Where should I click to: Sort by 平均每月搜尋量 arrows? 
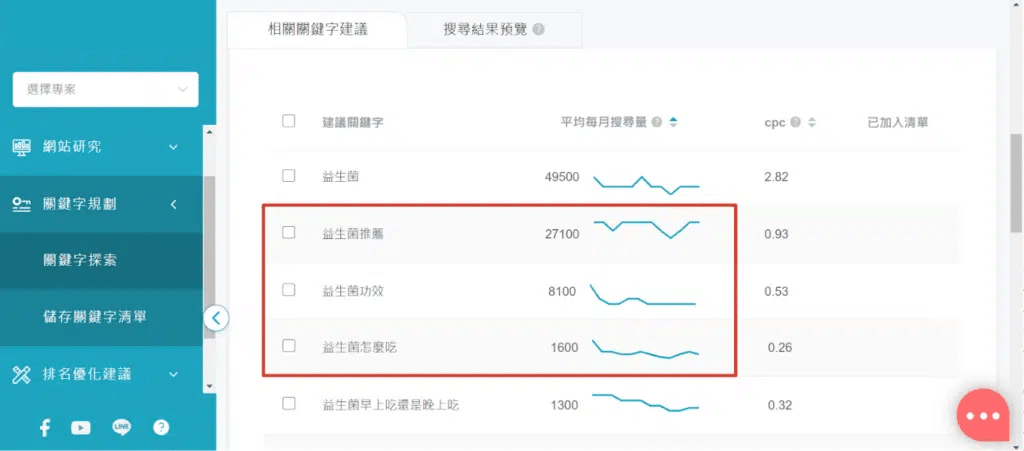point(673,122)
